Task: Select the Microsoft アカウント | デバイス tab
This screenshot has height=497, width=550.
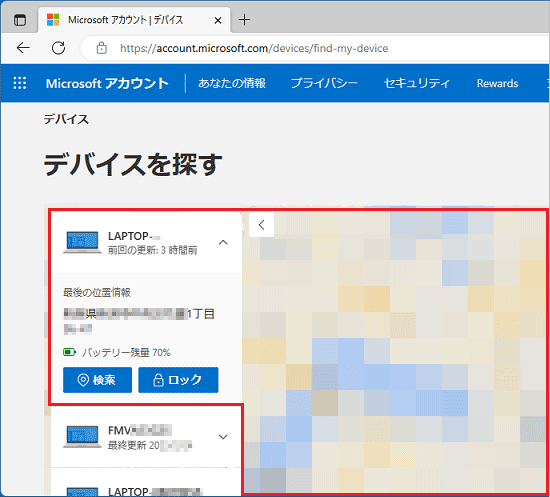Action: pyautogui.click(x=134, y=20)
